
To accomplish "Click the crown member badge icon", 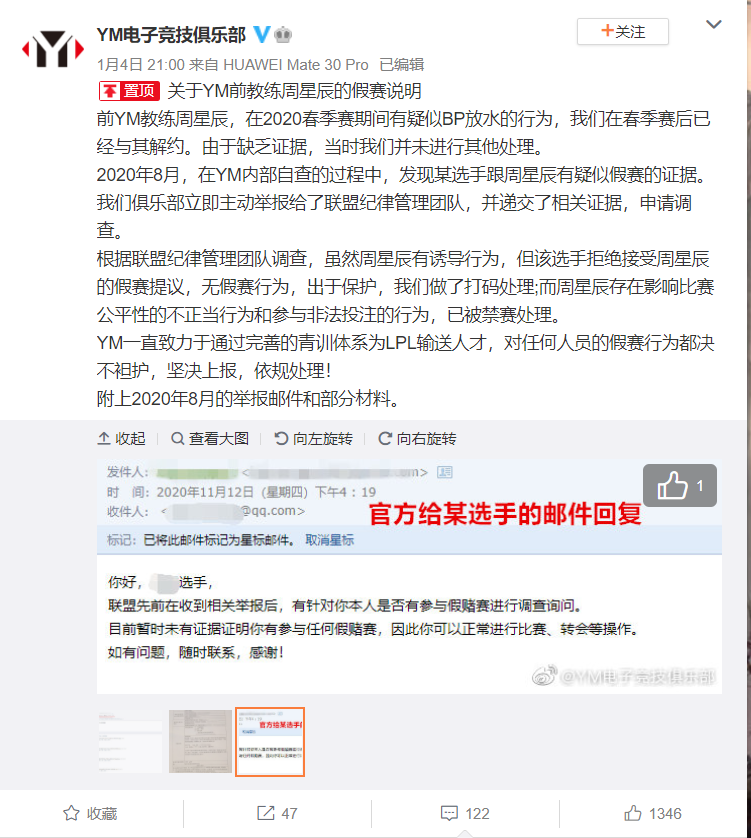I will 283,35.
